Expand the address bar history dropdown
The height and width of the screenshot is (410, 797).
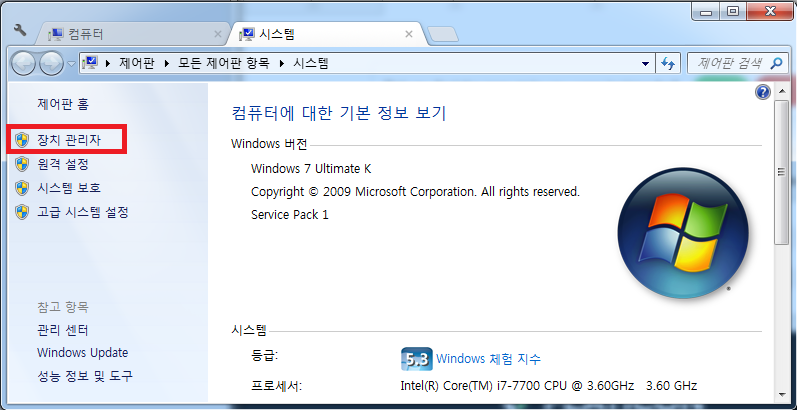point(645,64)
